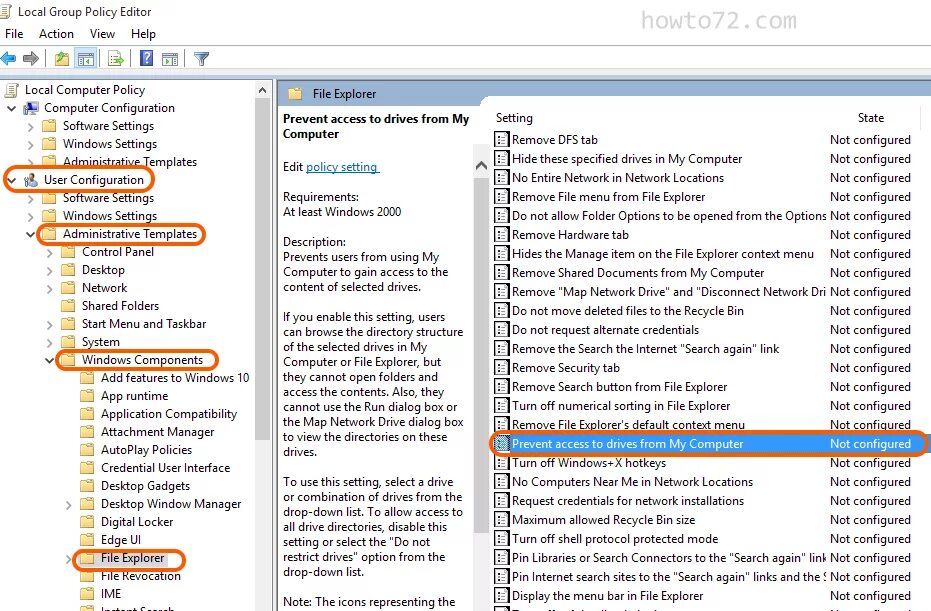Click the Remove DFS tab policy icon

pos(502,140)
